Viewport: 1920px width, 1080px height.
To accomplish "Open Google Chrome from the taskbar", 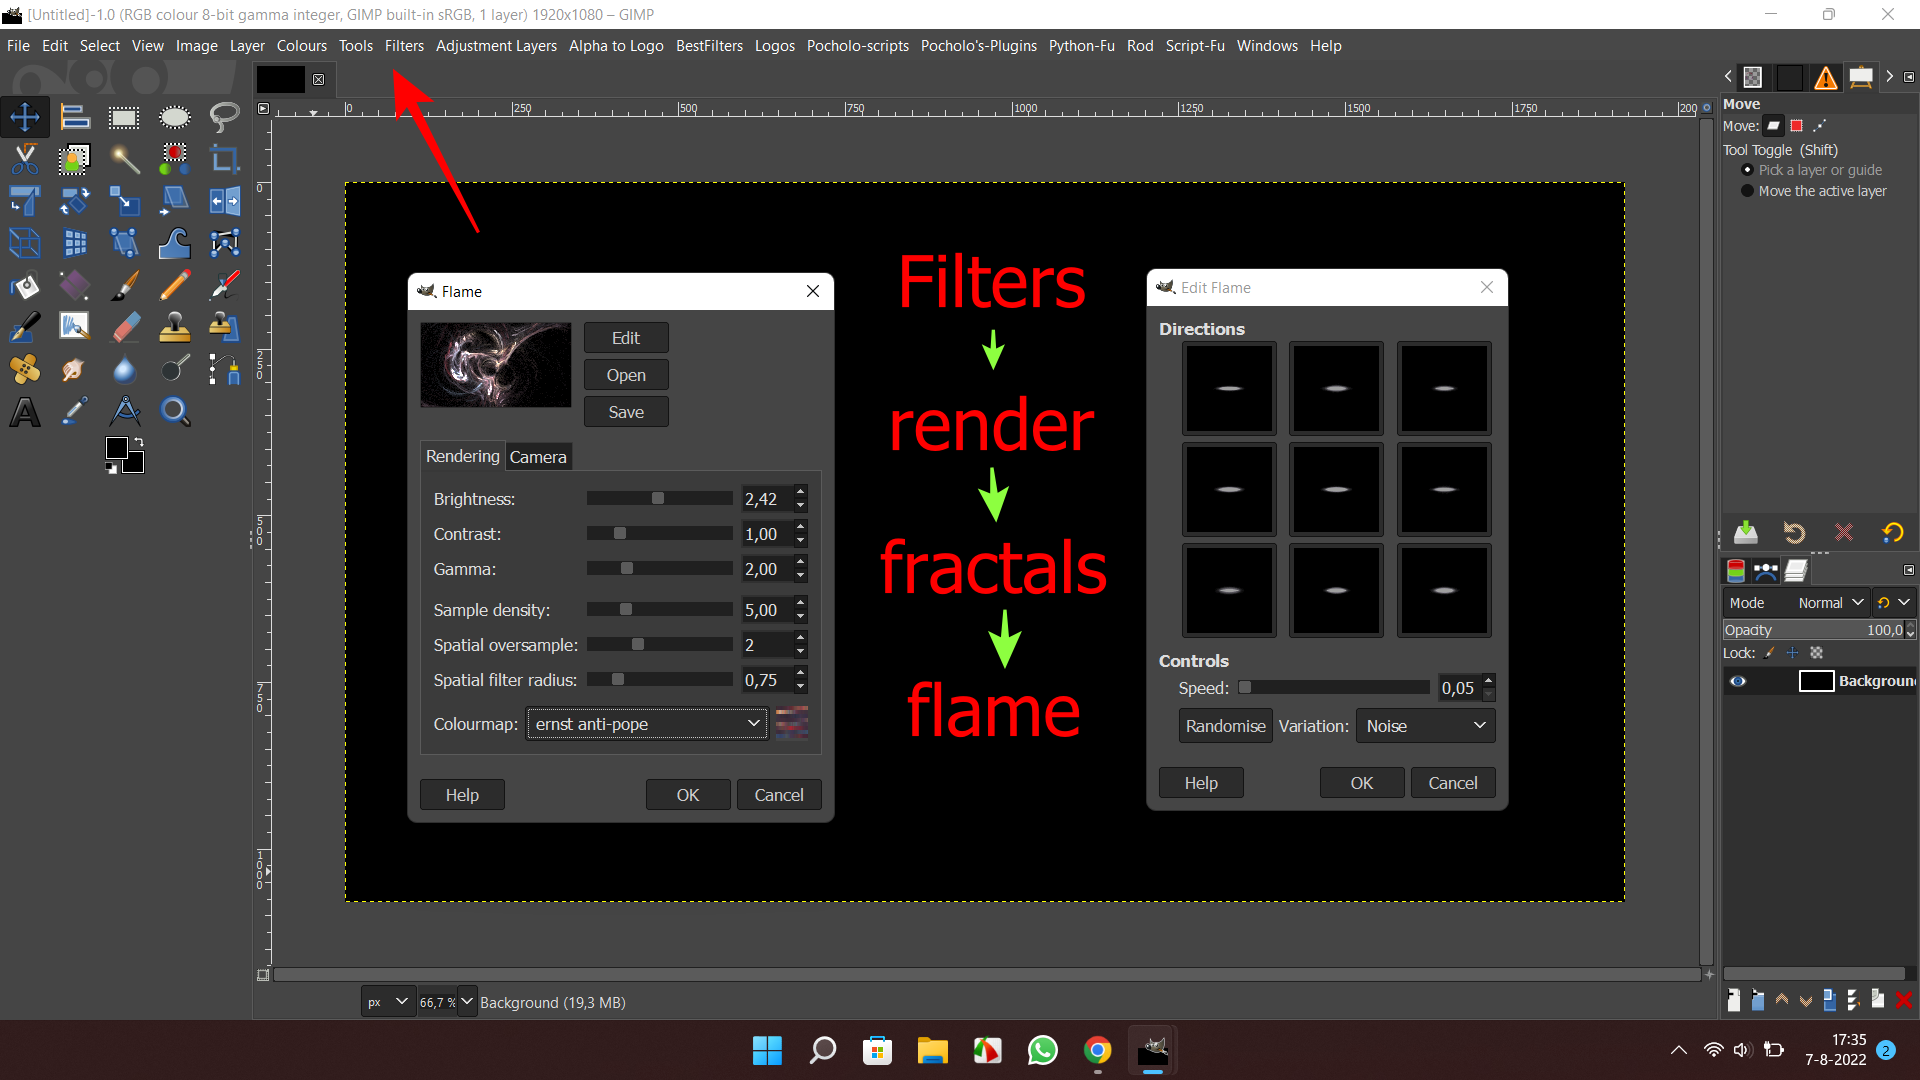I will (x=1098, y=1051).
